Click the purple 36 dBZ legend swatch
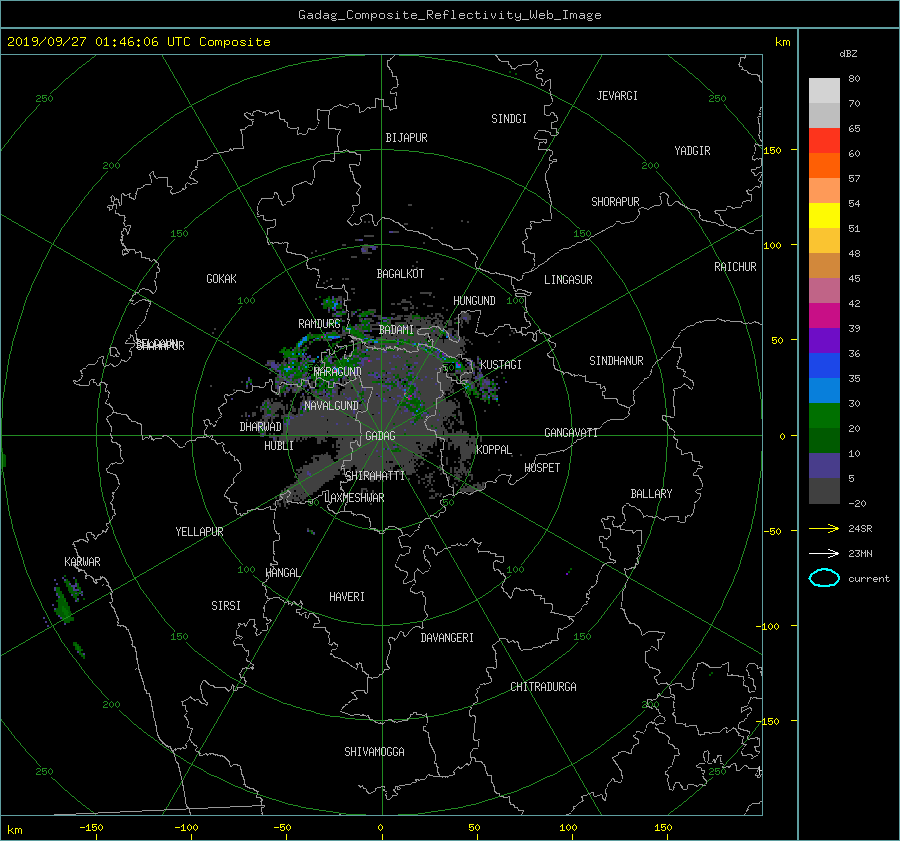900x841 pixels. pyautogui.click(x=824, y=340)
